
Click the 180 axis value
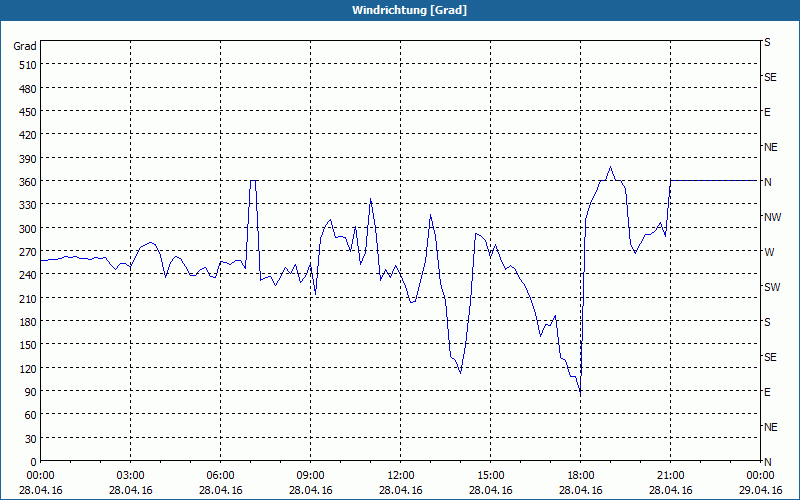tap(29, 321)
